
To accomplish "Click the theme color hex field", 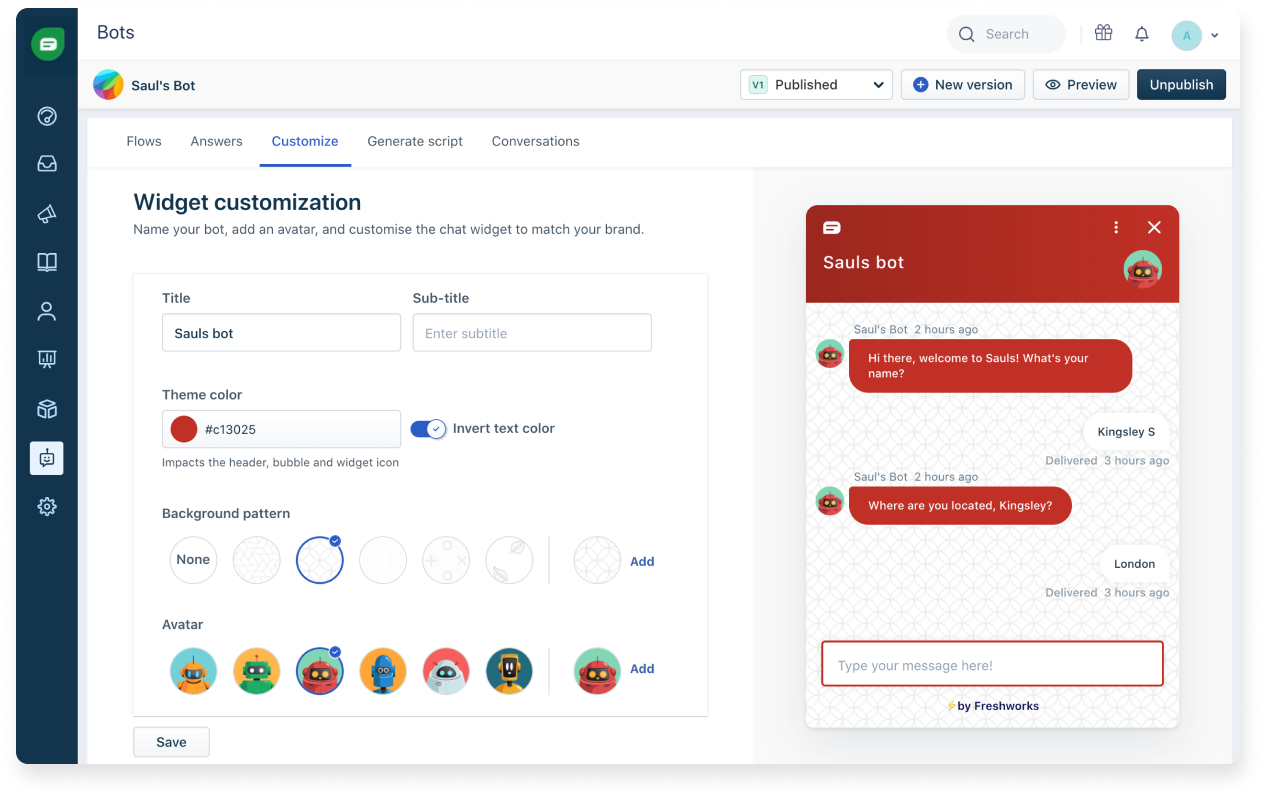I will 281,429.
